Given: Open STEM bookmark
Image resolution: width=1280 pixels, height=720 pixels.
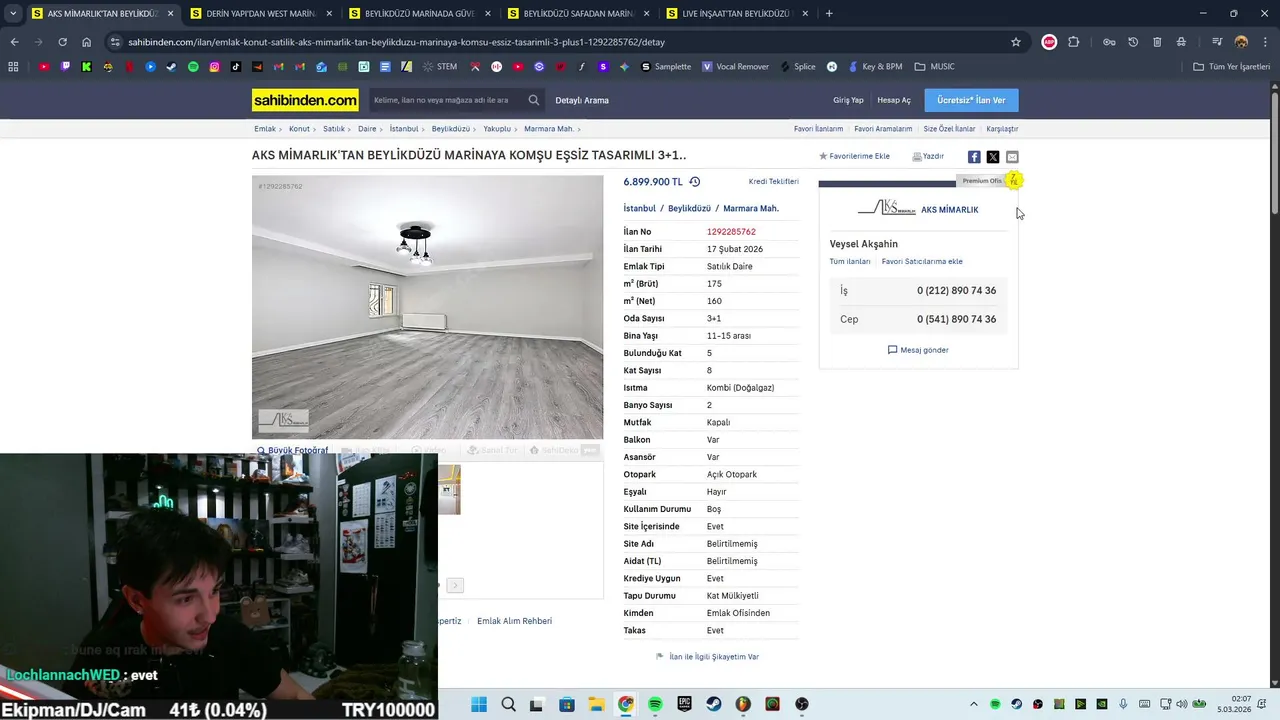Looking at the screenshot, I should coord(439,67).
